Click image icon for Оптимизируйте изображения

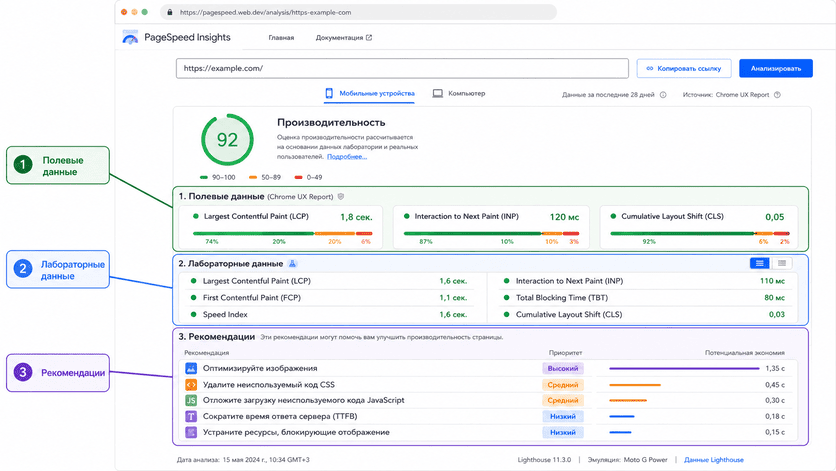point(191,368)
